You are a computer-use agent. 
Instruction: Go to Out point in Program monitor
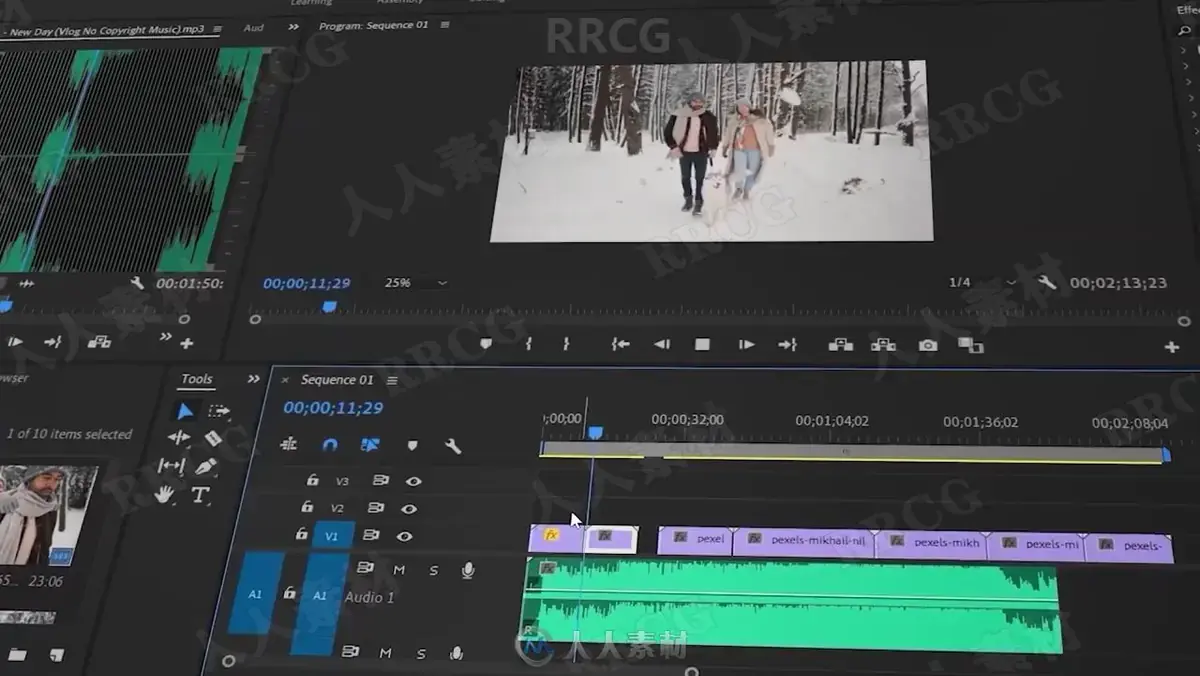pos(788,344)
